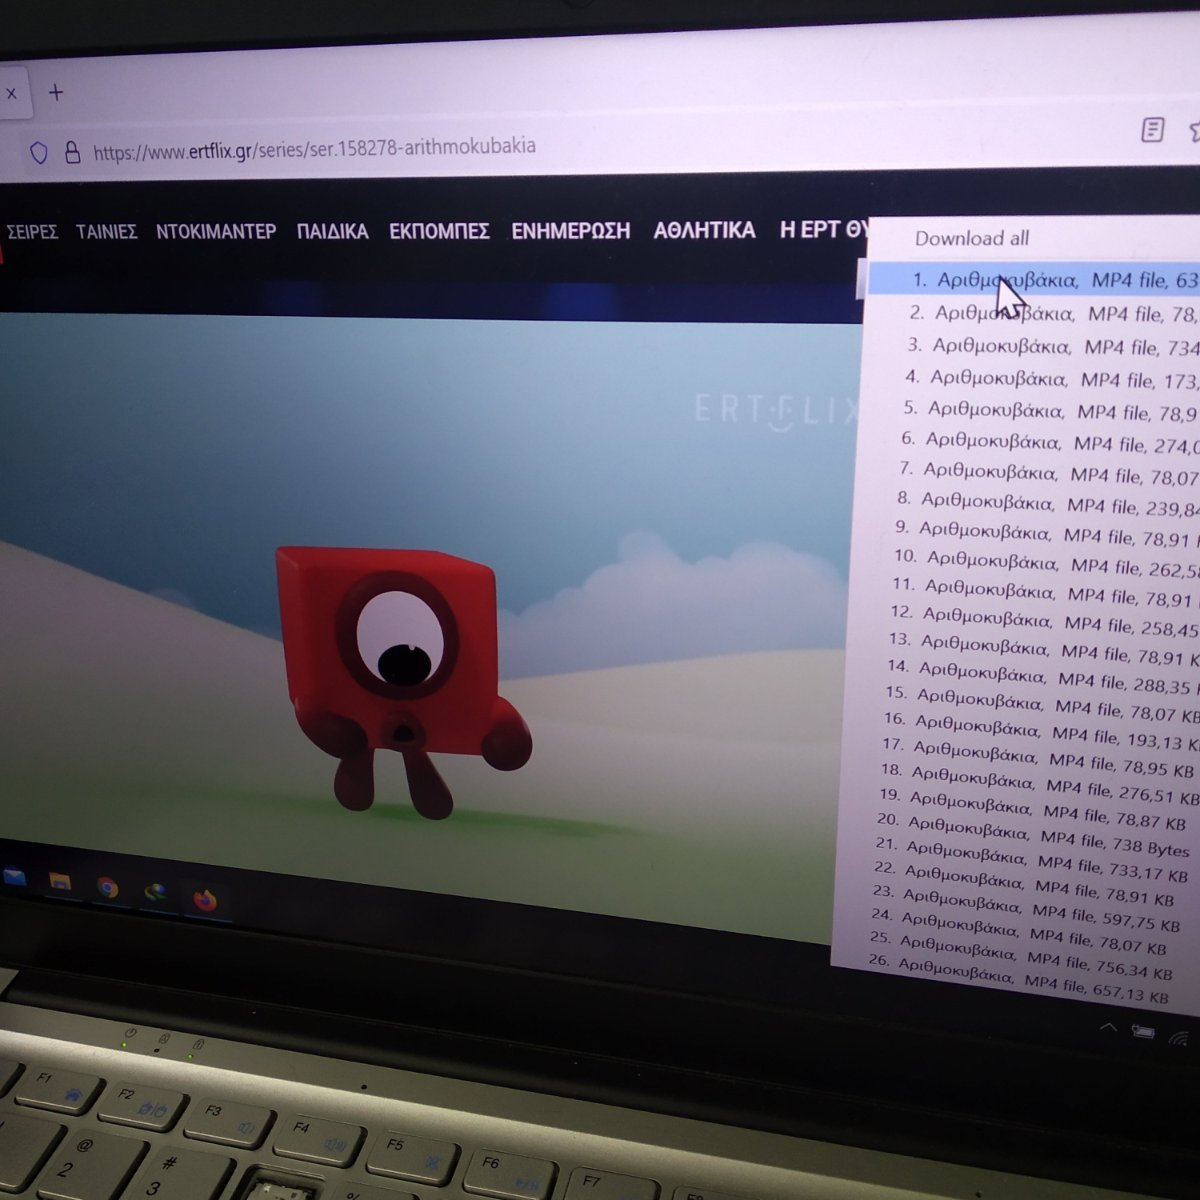Image resolution: width=1200 pixels, height=1200 pixels.
Task: Go to the ΠΑΙΔΙΚΑ section
Action: coord(333,231)
